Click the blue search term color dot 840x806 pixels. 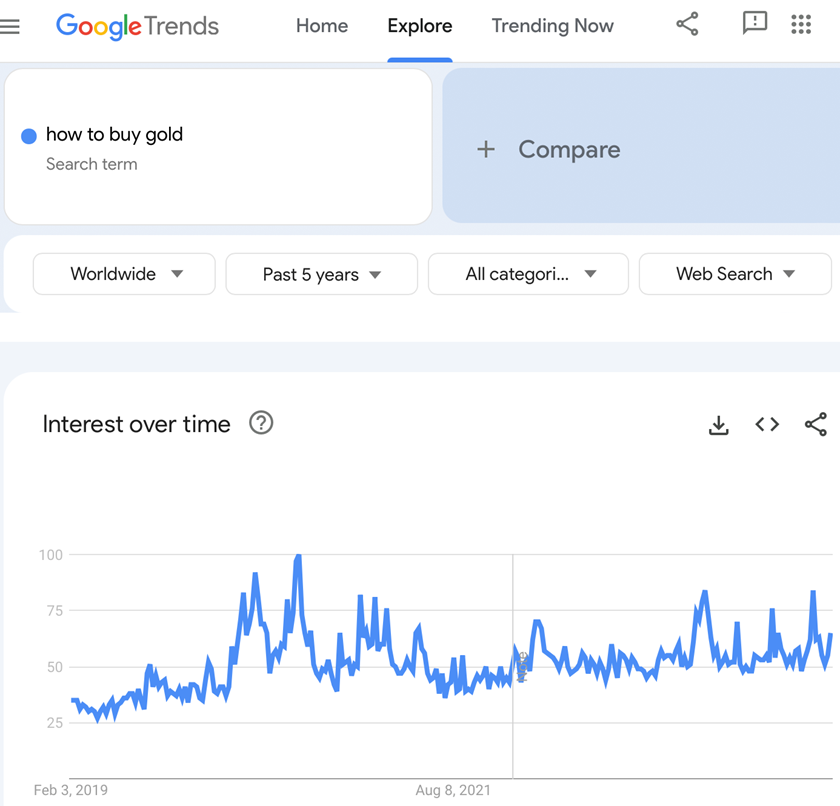pyautogui.click(x=29, y=136)
